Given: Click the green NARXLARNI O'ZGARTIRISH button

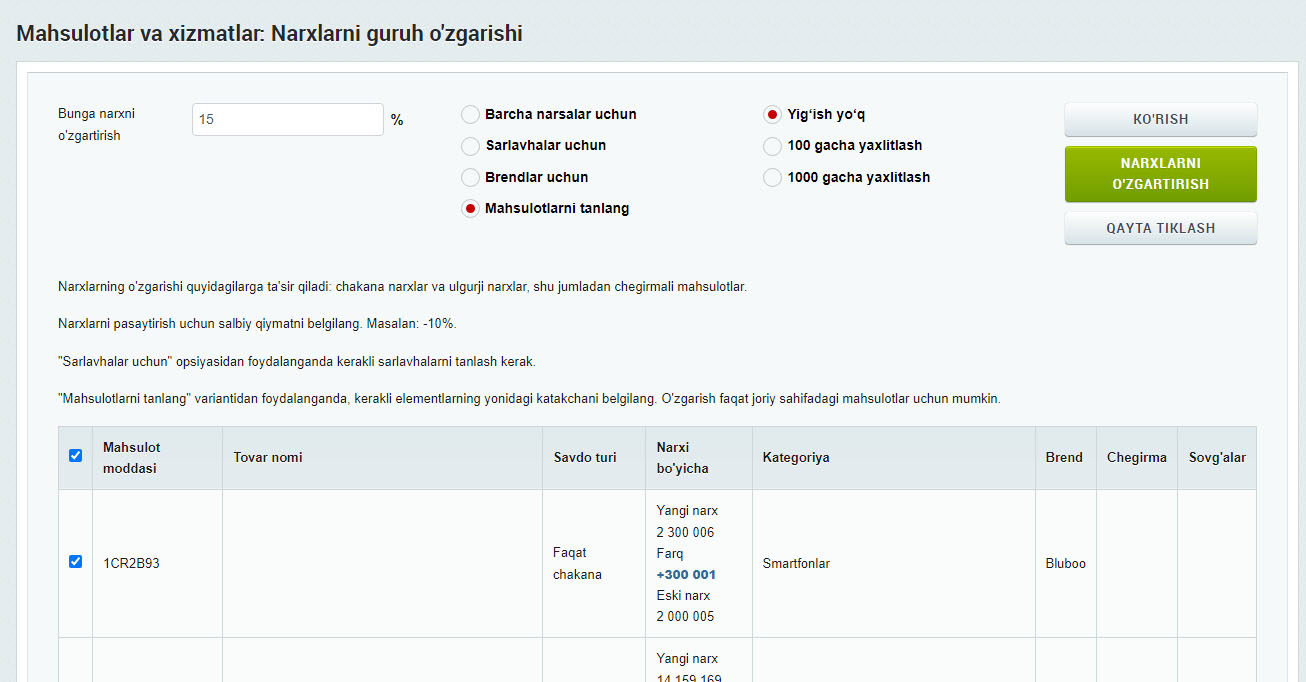Looking at the screenshot, I should coord(1160,174).
